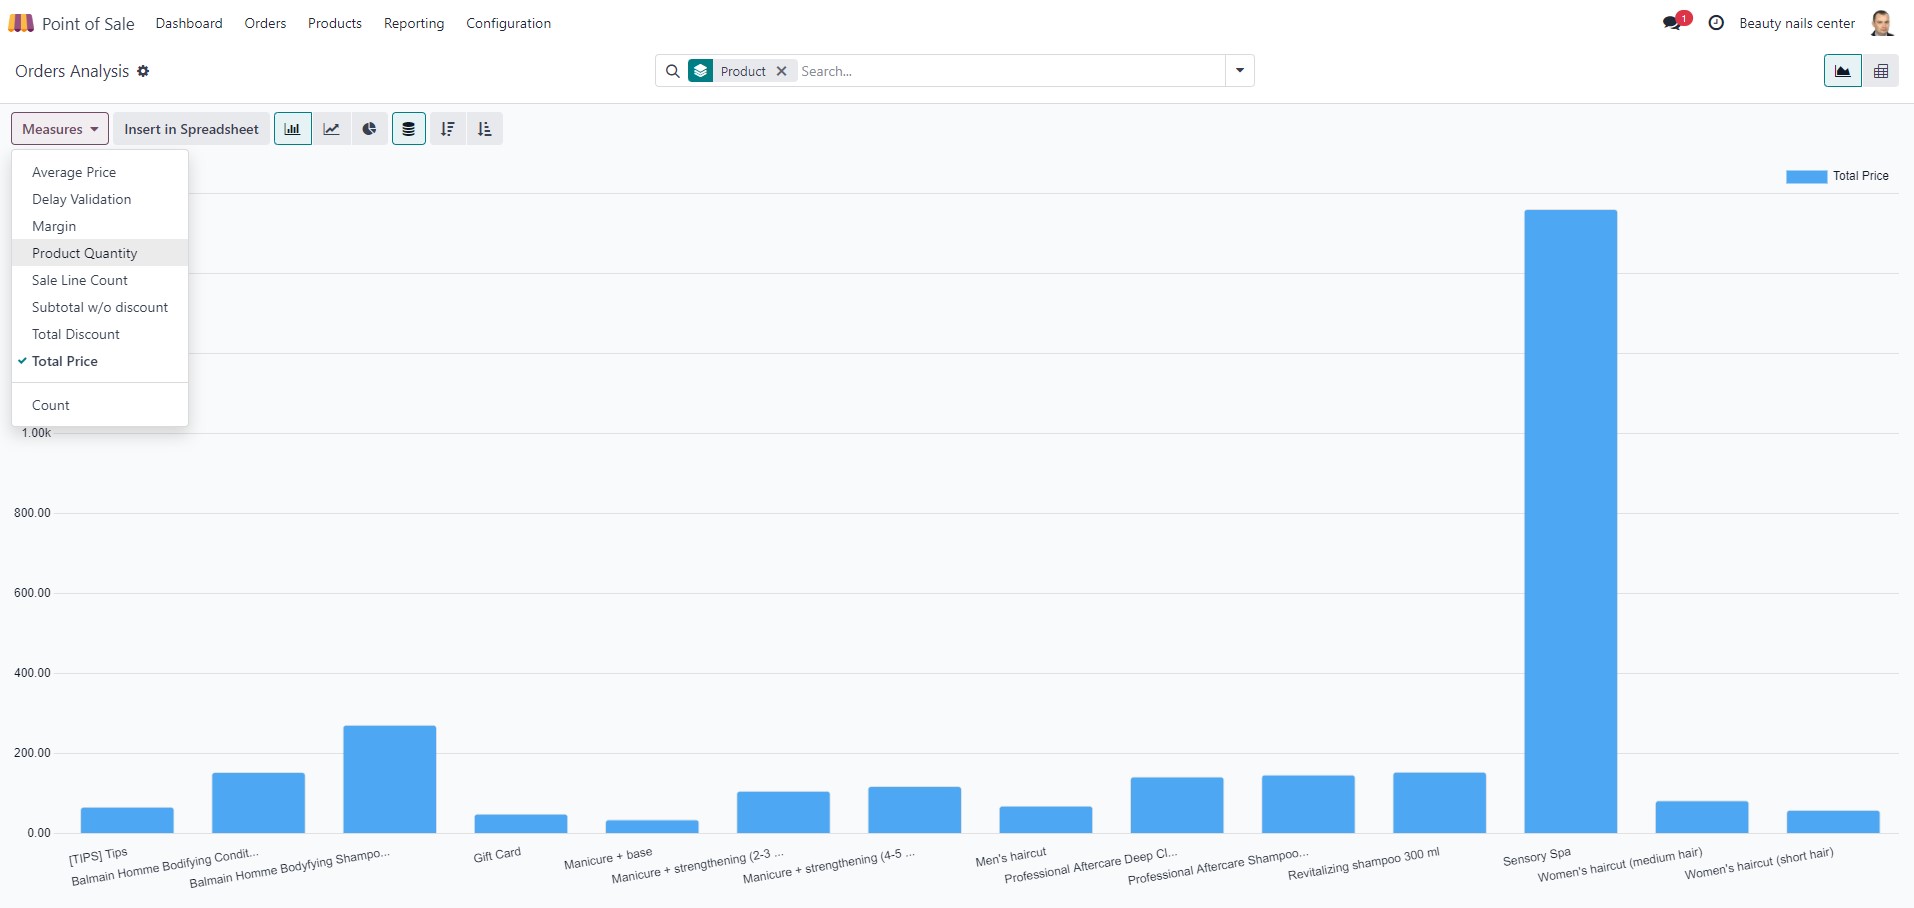Remove the Product group-by filter tag
Image resolution: width=1914 pixels, height=908 pixels.
pos(782,71)
